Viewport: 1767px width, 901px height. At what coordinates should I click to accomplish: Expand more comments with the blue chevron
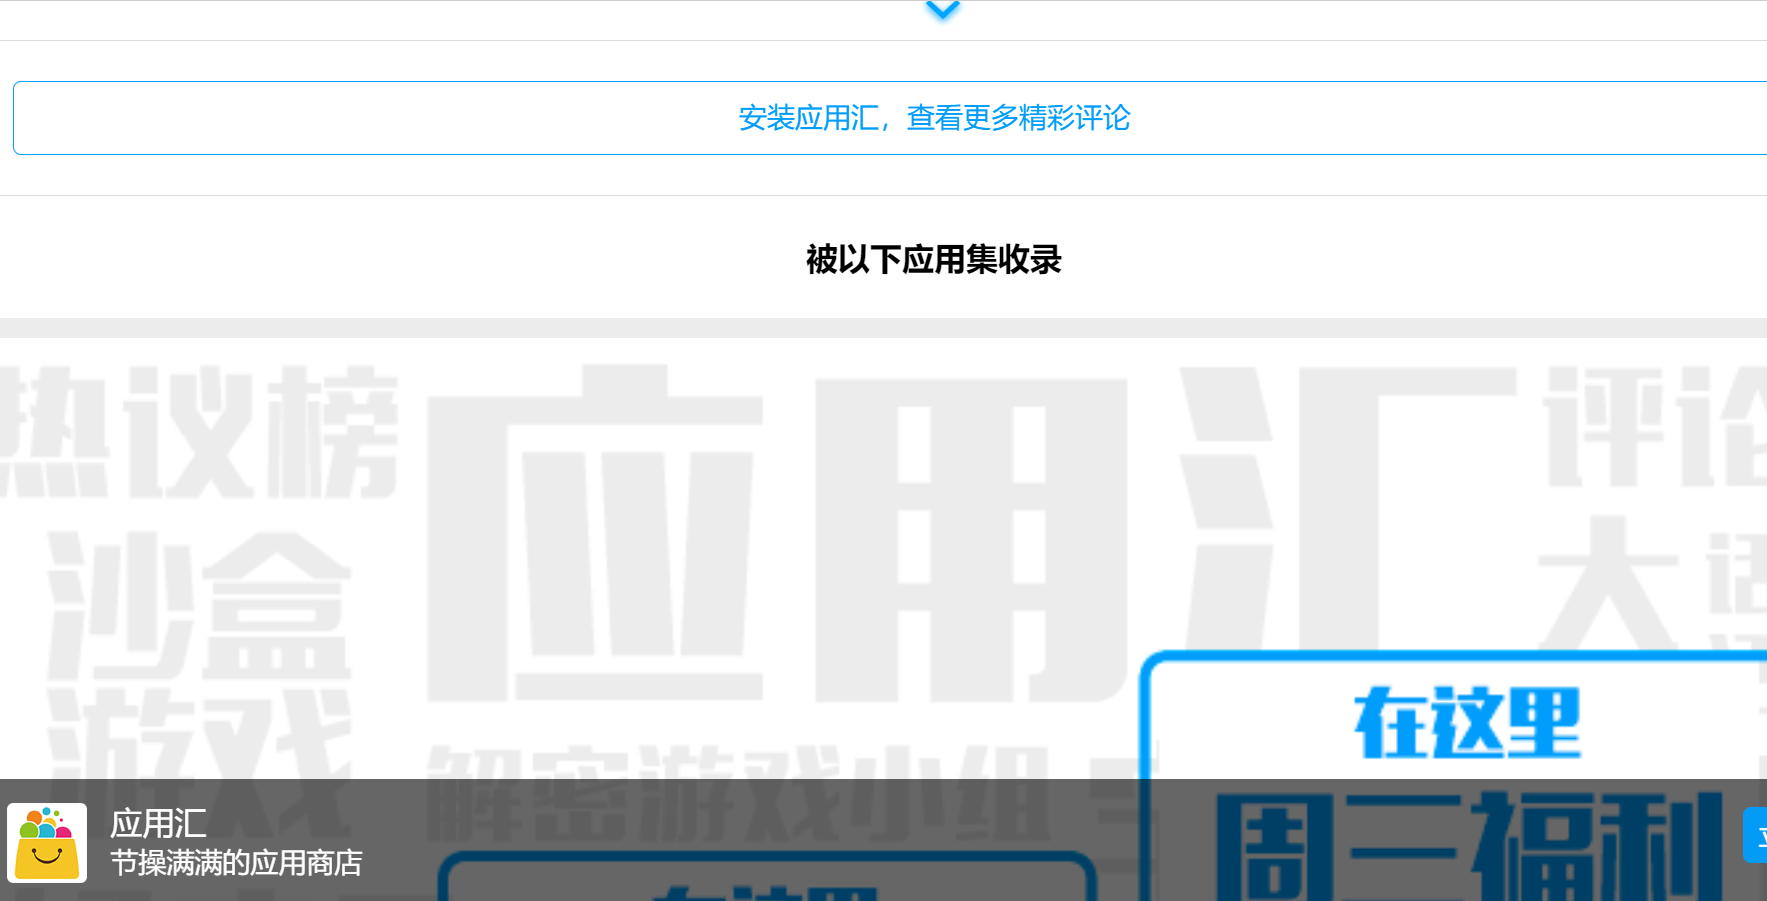click(942, 10)
